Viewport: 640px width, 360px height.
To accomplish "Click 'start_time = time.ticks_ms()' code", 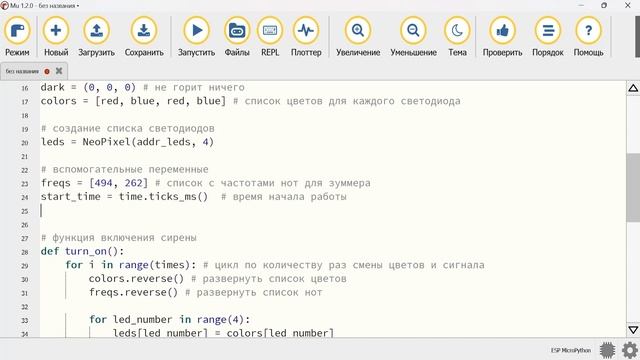I will (x=124, y=197).
